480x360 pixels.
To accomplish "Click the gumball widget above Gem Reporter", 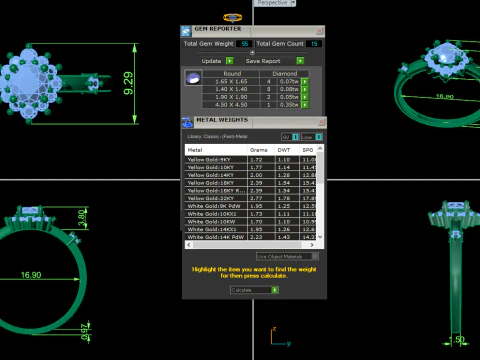I will 232,18.
